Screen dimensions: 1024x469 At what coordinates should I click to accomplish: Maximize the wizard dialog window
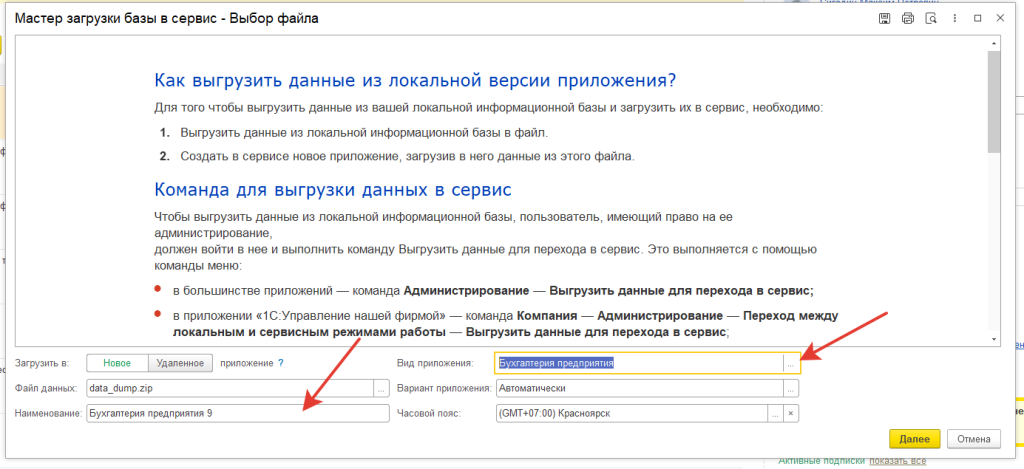(x=978, y=18)
